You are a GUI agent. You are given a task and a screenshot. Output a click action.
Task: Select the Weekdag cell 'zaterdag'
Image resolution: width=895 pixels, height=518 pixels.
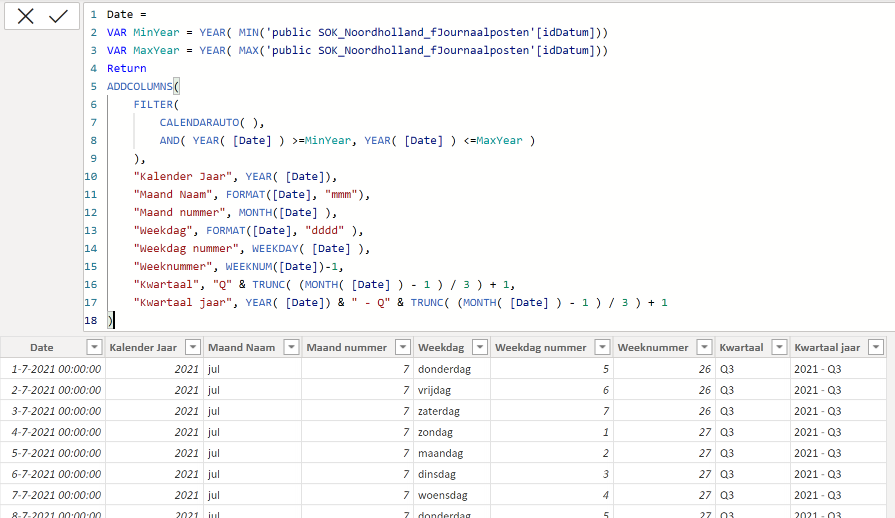click(x=452, y=411)
